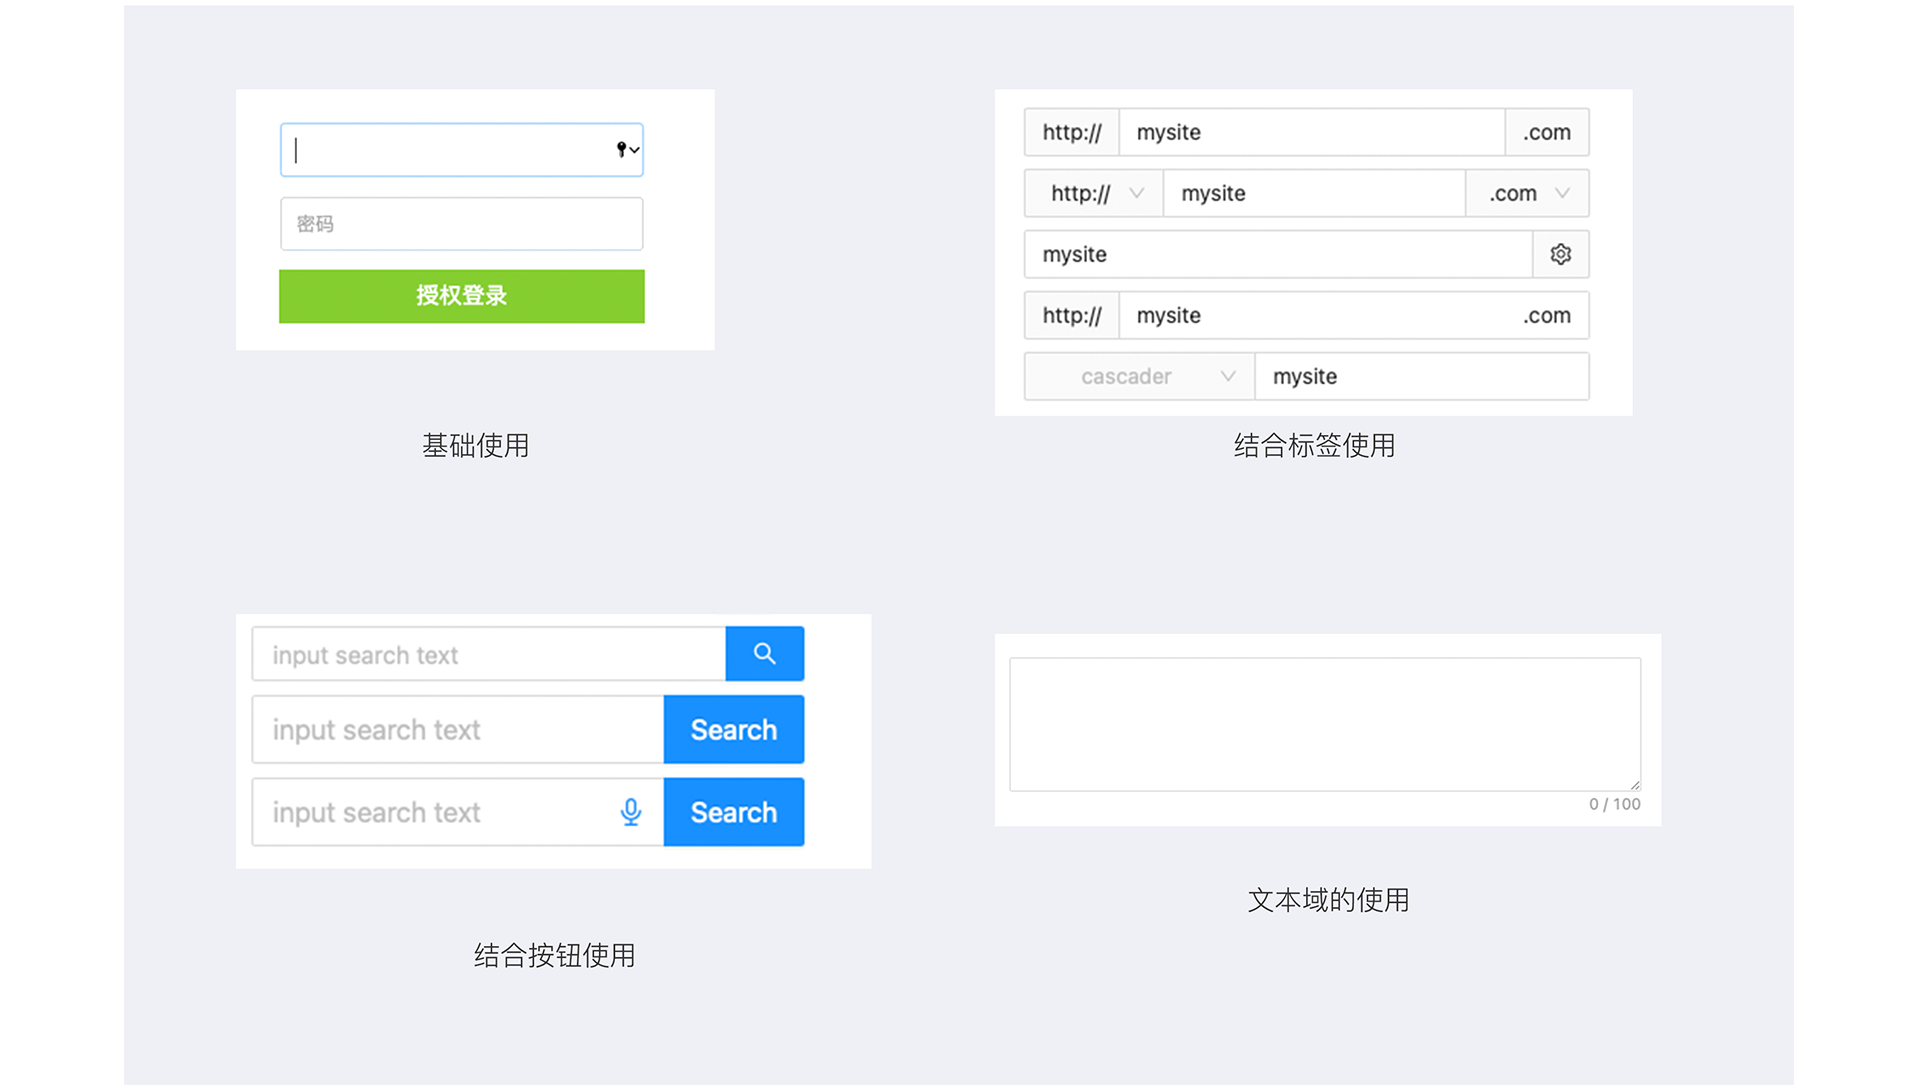Click the large empty textarea
Screen dimensions: 1920x1090
[x=1324, y=724]
